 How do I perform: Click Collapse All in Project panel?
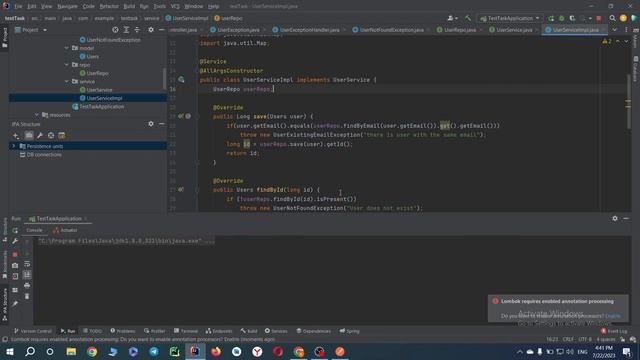point(137,30)
